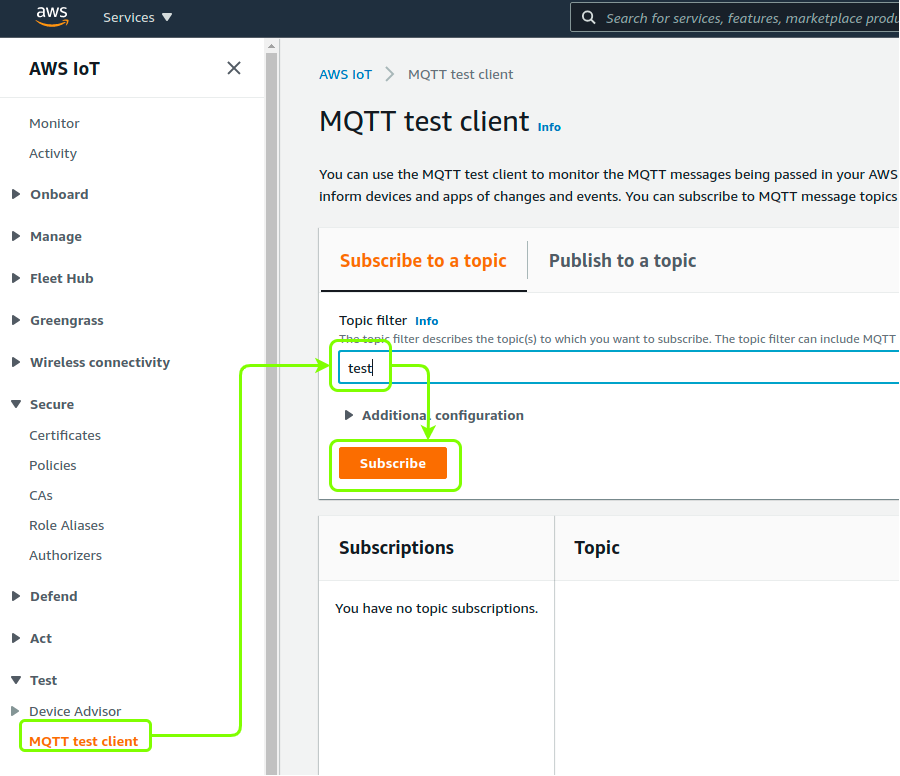Click 'You have no topic subscriptions.' text

(x=436, y=608)
